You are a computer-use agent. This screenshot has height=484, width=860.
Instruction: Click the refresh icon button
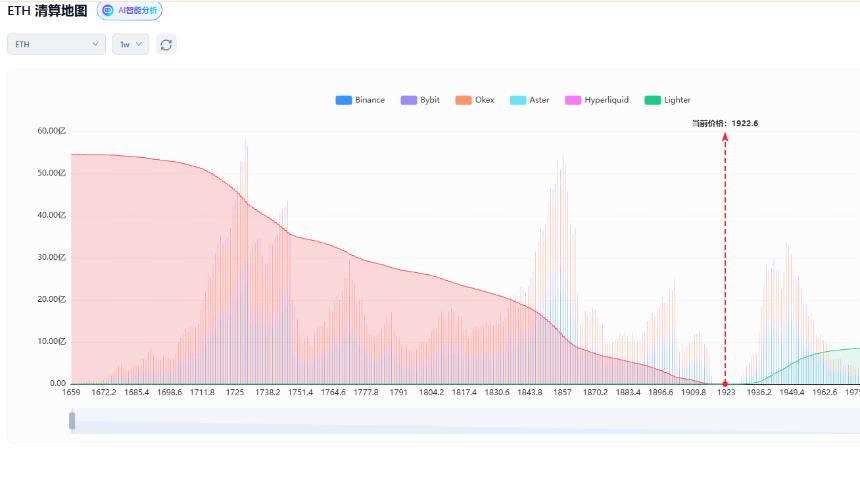(166, 44)
